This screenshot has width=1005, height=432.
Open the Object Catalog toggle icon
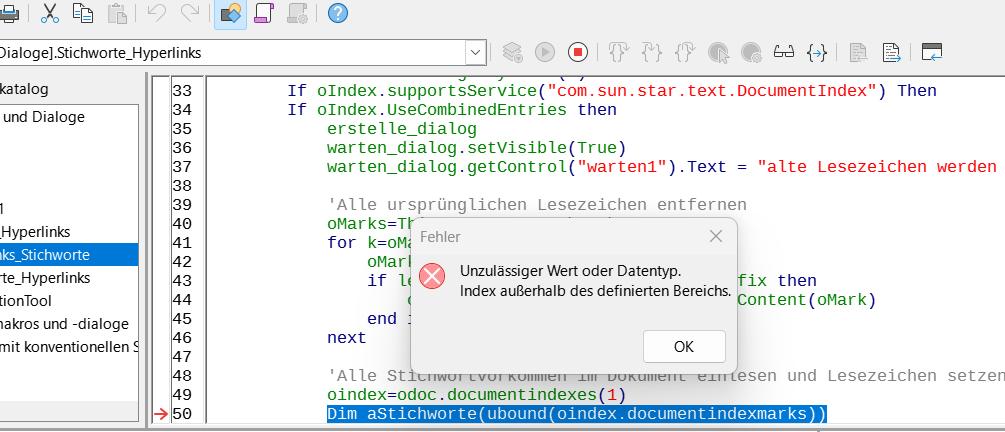[231, 13]
